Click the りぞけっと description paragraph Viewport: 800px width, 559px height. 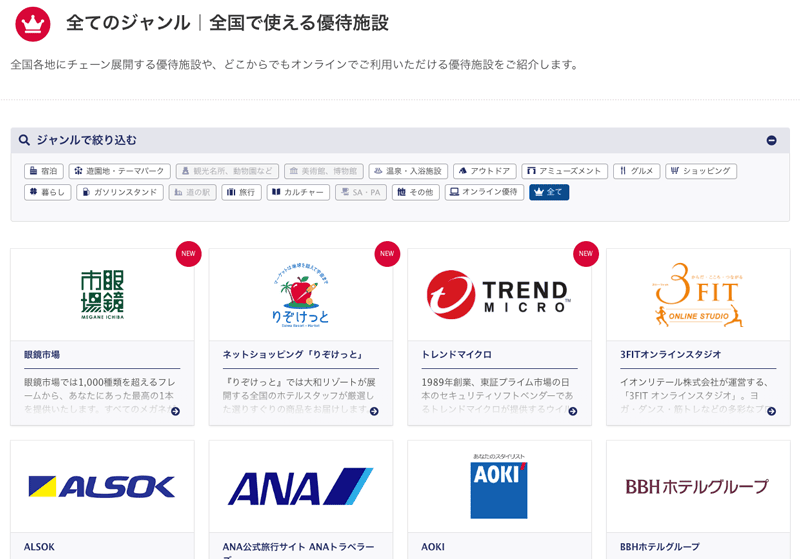299,395
